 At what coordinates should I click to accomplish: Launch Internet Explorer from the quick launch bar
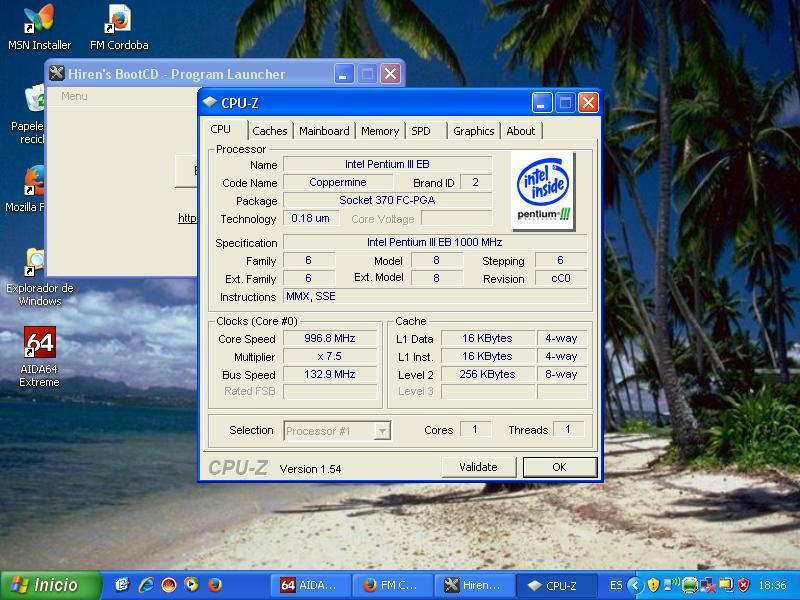click(x=146, y=585)
